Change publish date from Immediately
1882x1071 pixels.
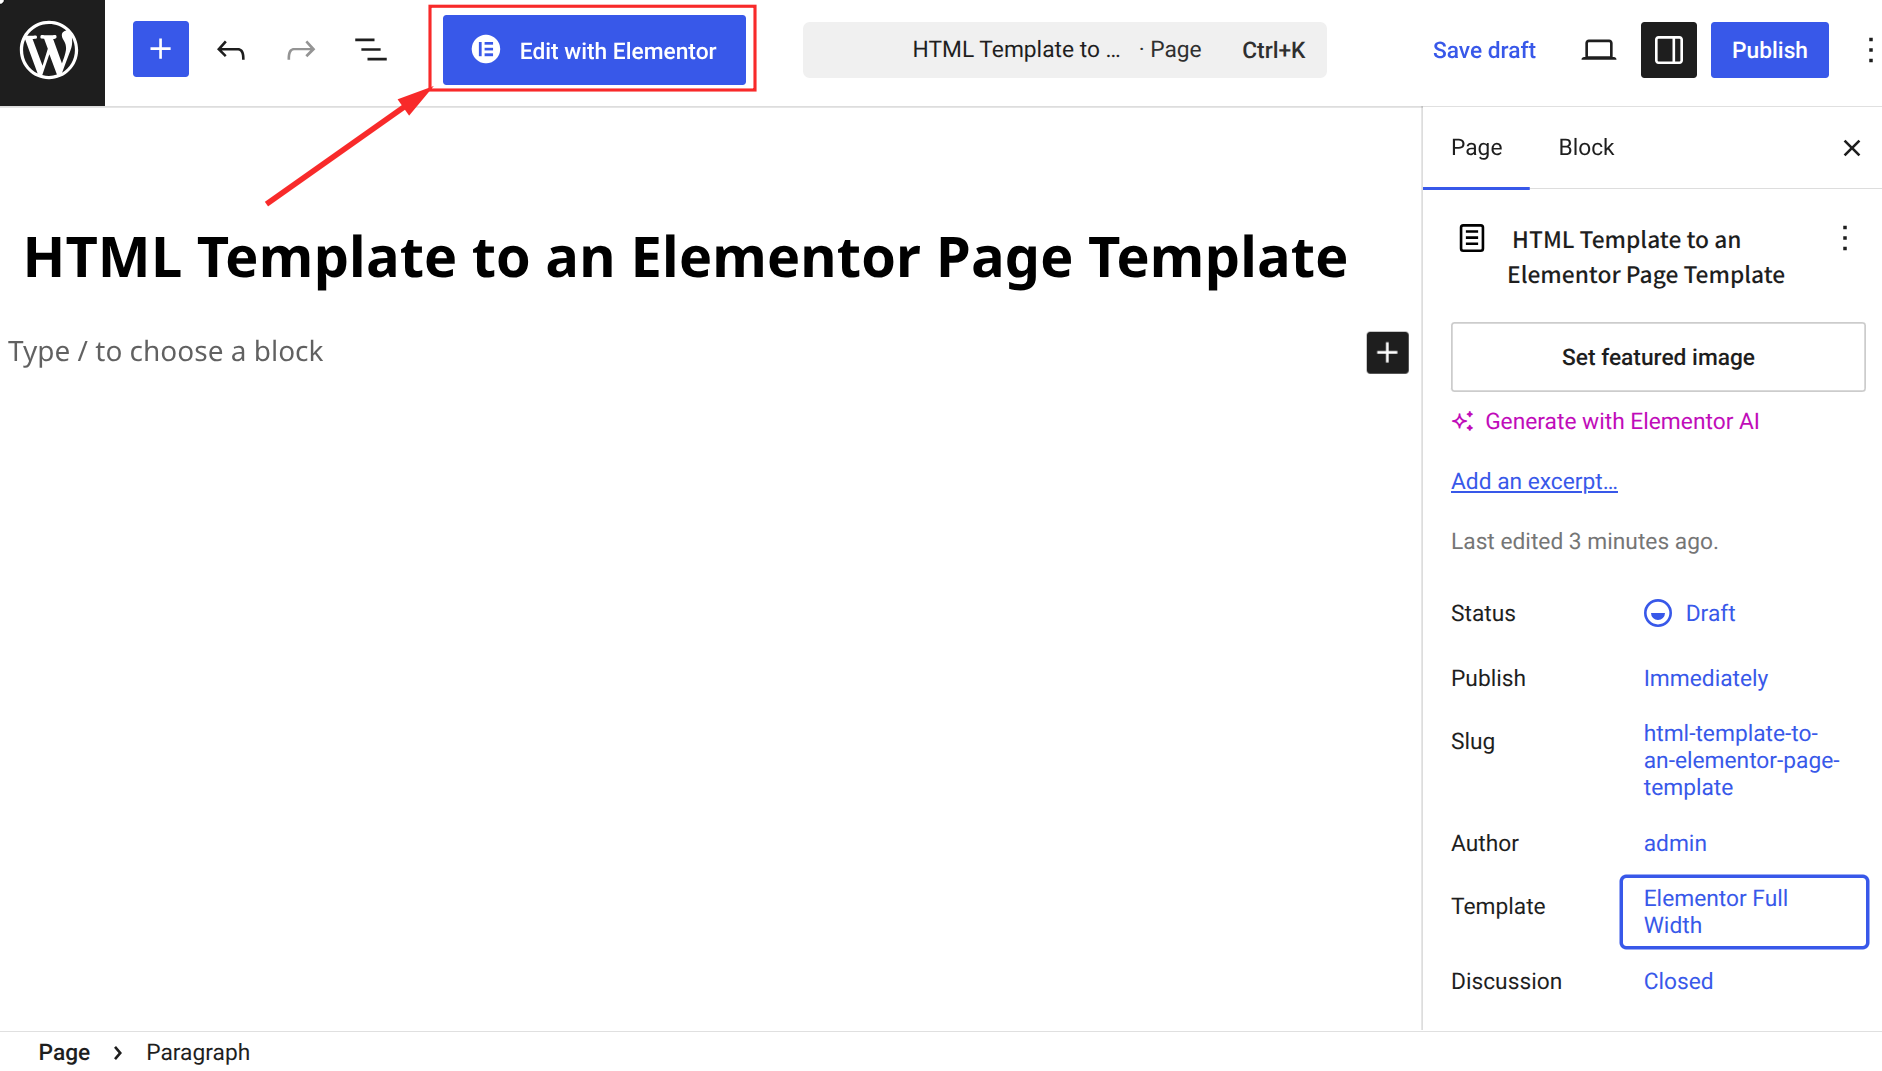click(x=1705, y=679)
